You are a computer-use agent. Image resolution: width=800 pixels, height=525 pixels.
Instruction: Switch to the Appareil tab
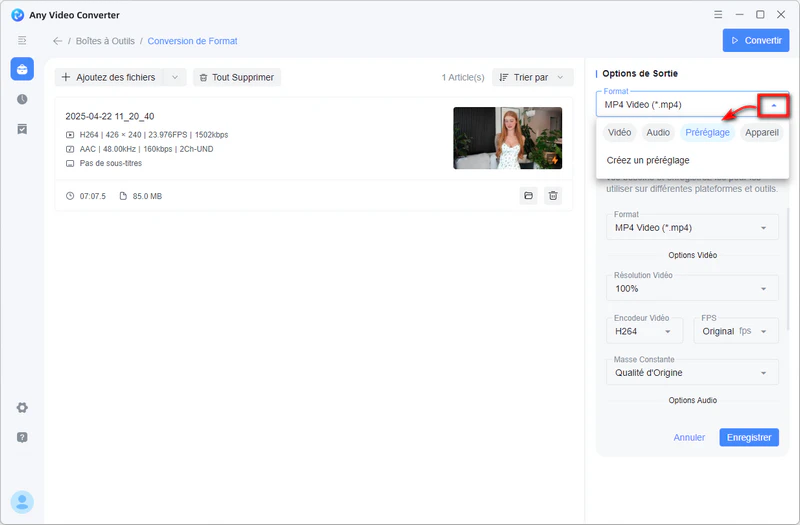[x=762, y=132]
